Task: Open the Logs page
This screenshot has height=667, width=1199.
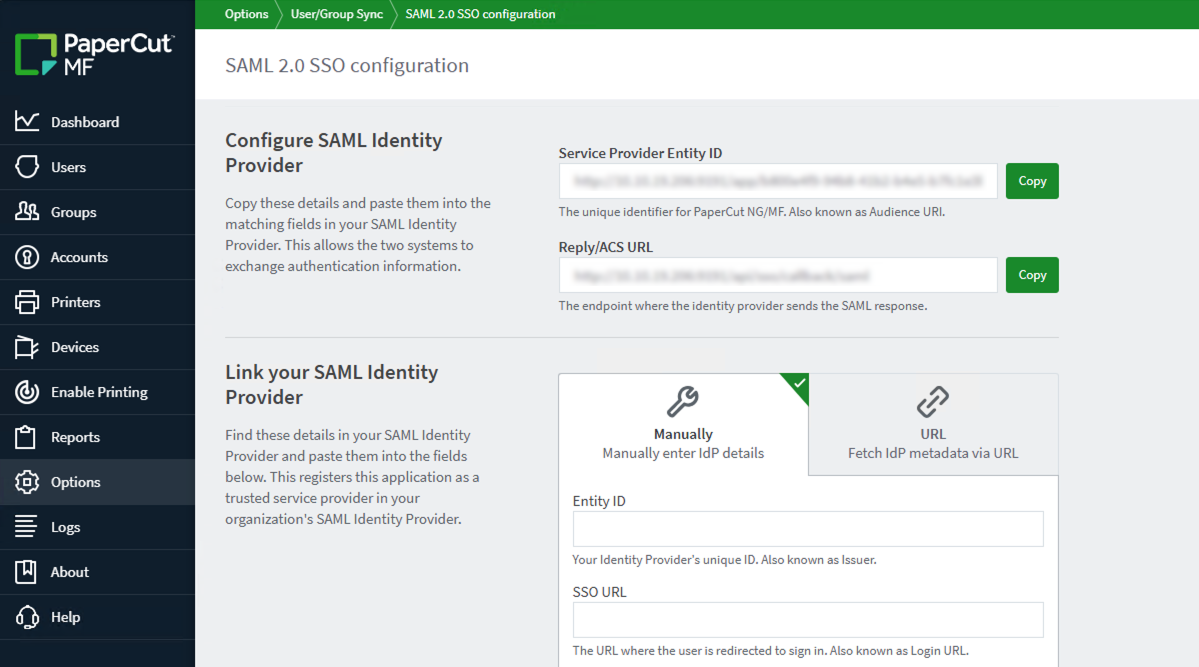Action: click(x=97, y=527)
